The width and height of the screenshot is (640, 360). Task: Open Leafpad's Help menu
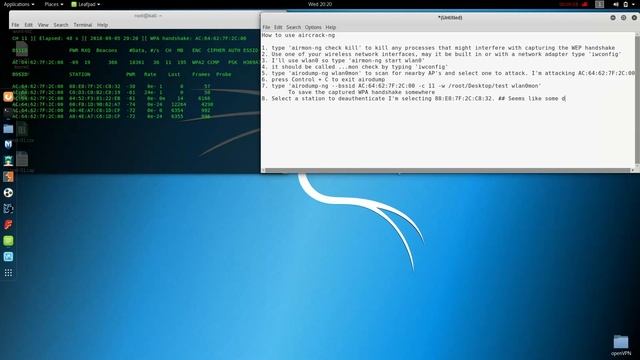[x=331, y=27]
